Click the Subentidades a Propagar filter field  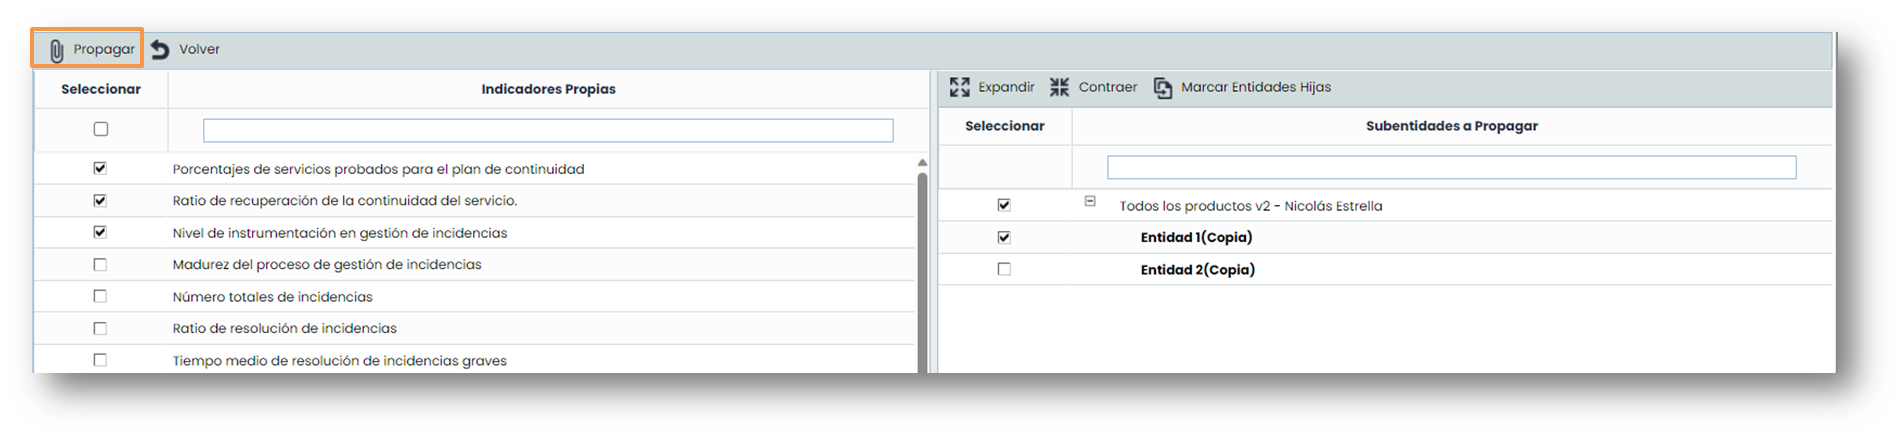[1451, 167]
